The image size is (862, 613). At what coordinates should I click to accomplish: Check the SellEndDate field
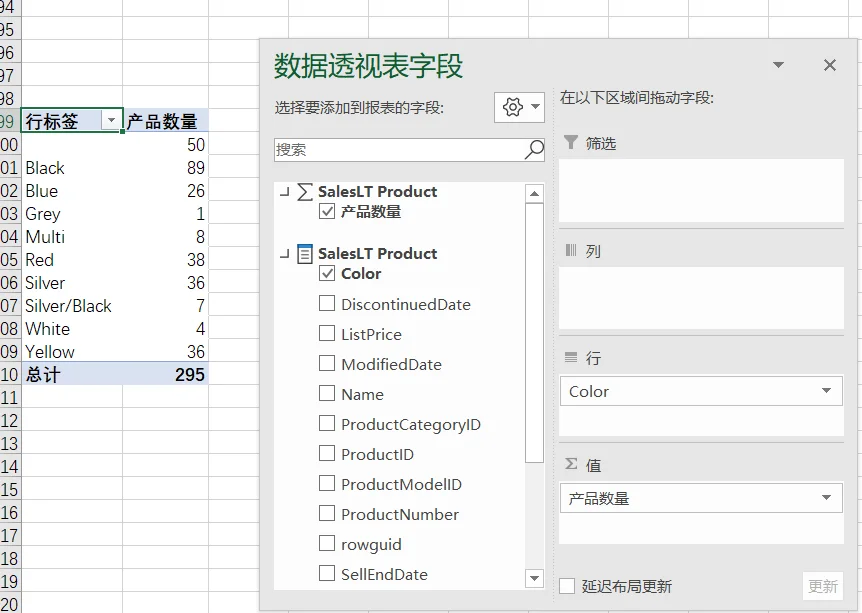327,573
